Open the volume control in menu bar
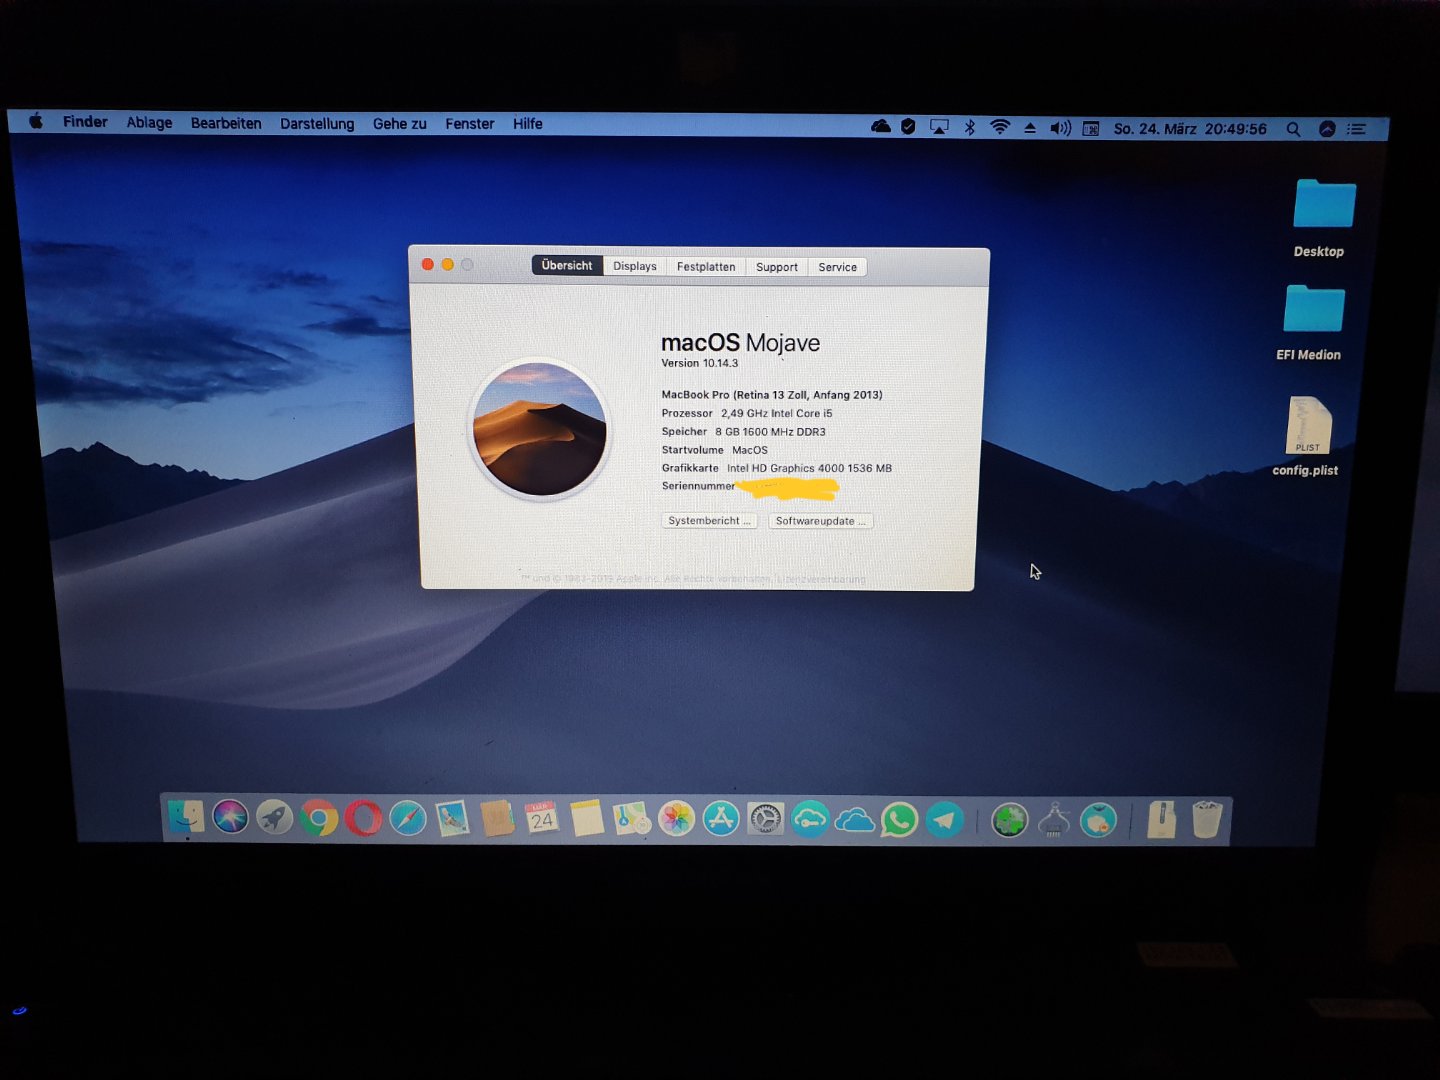Viewport: 1440px width, 1080px height. [1061, 128]
